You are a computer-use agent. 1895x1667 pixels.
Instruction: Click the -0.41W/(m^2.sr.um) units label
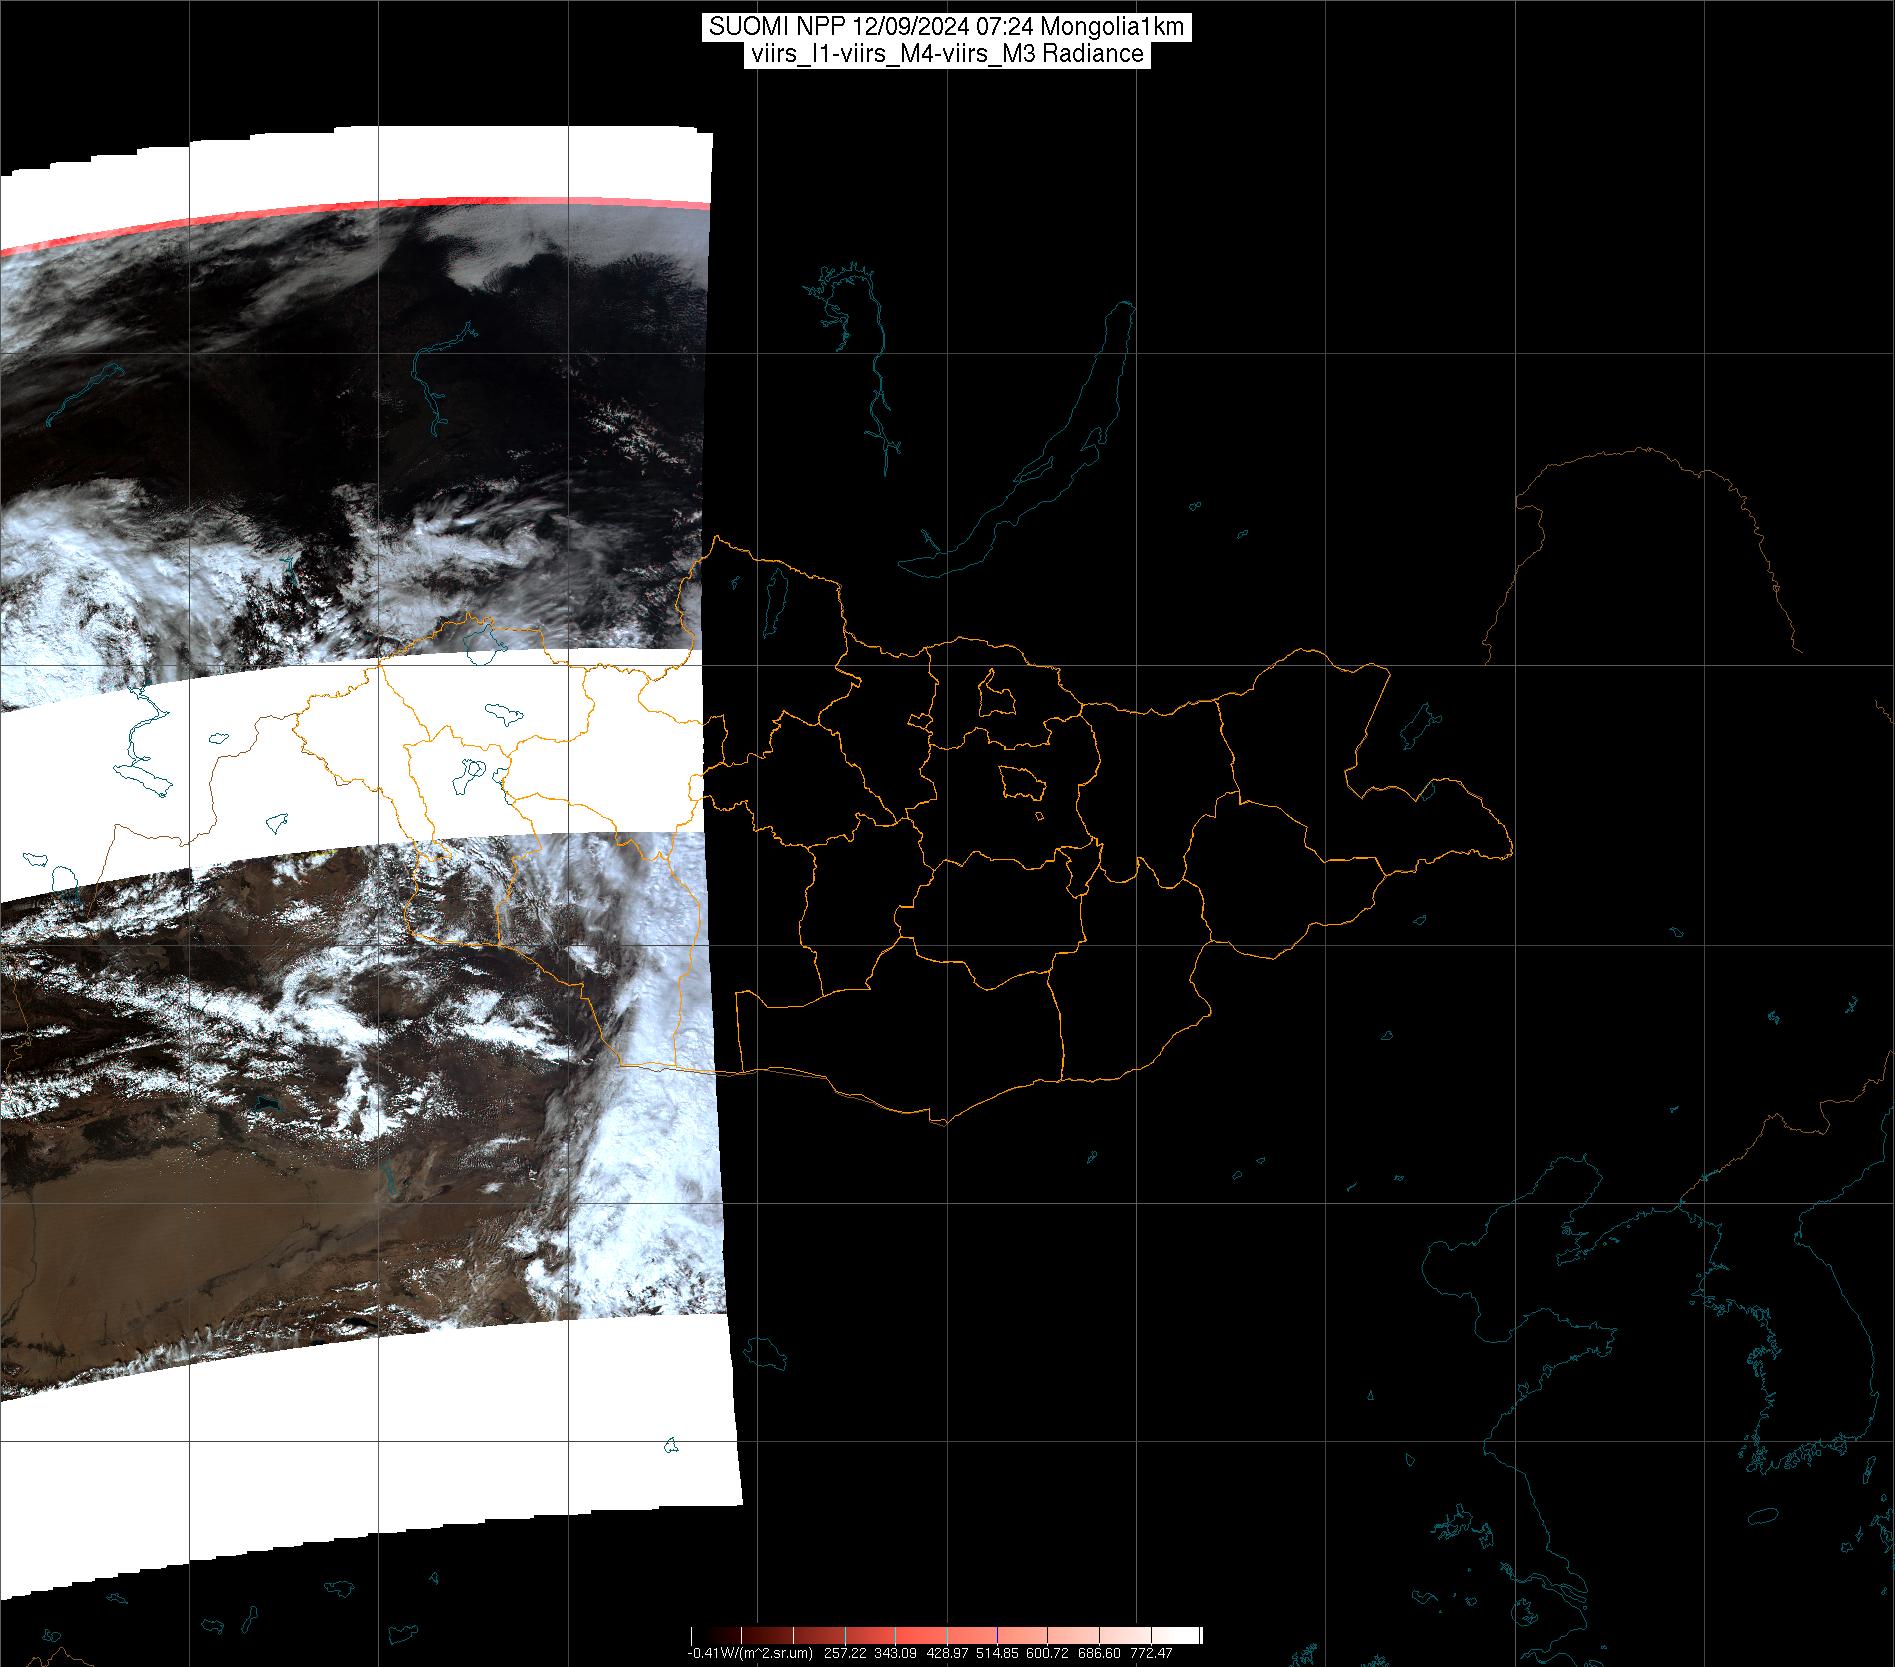click(750, 1653)
